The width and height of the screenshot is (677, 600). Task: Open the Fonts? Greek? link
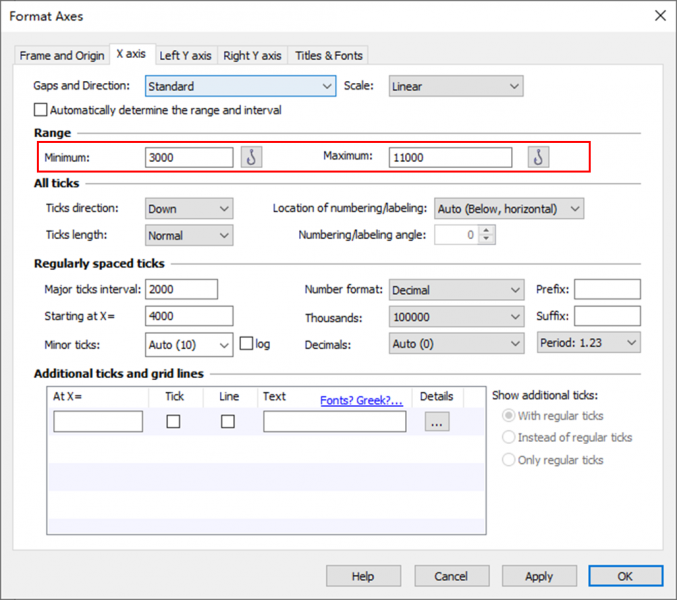pyautogui.click(x=361, y=400)
